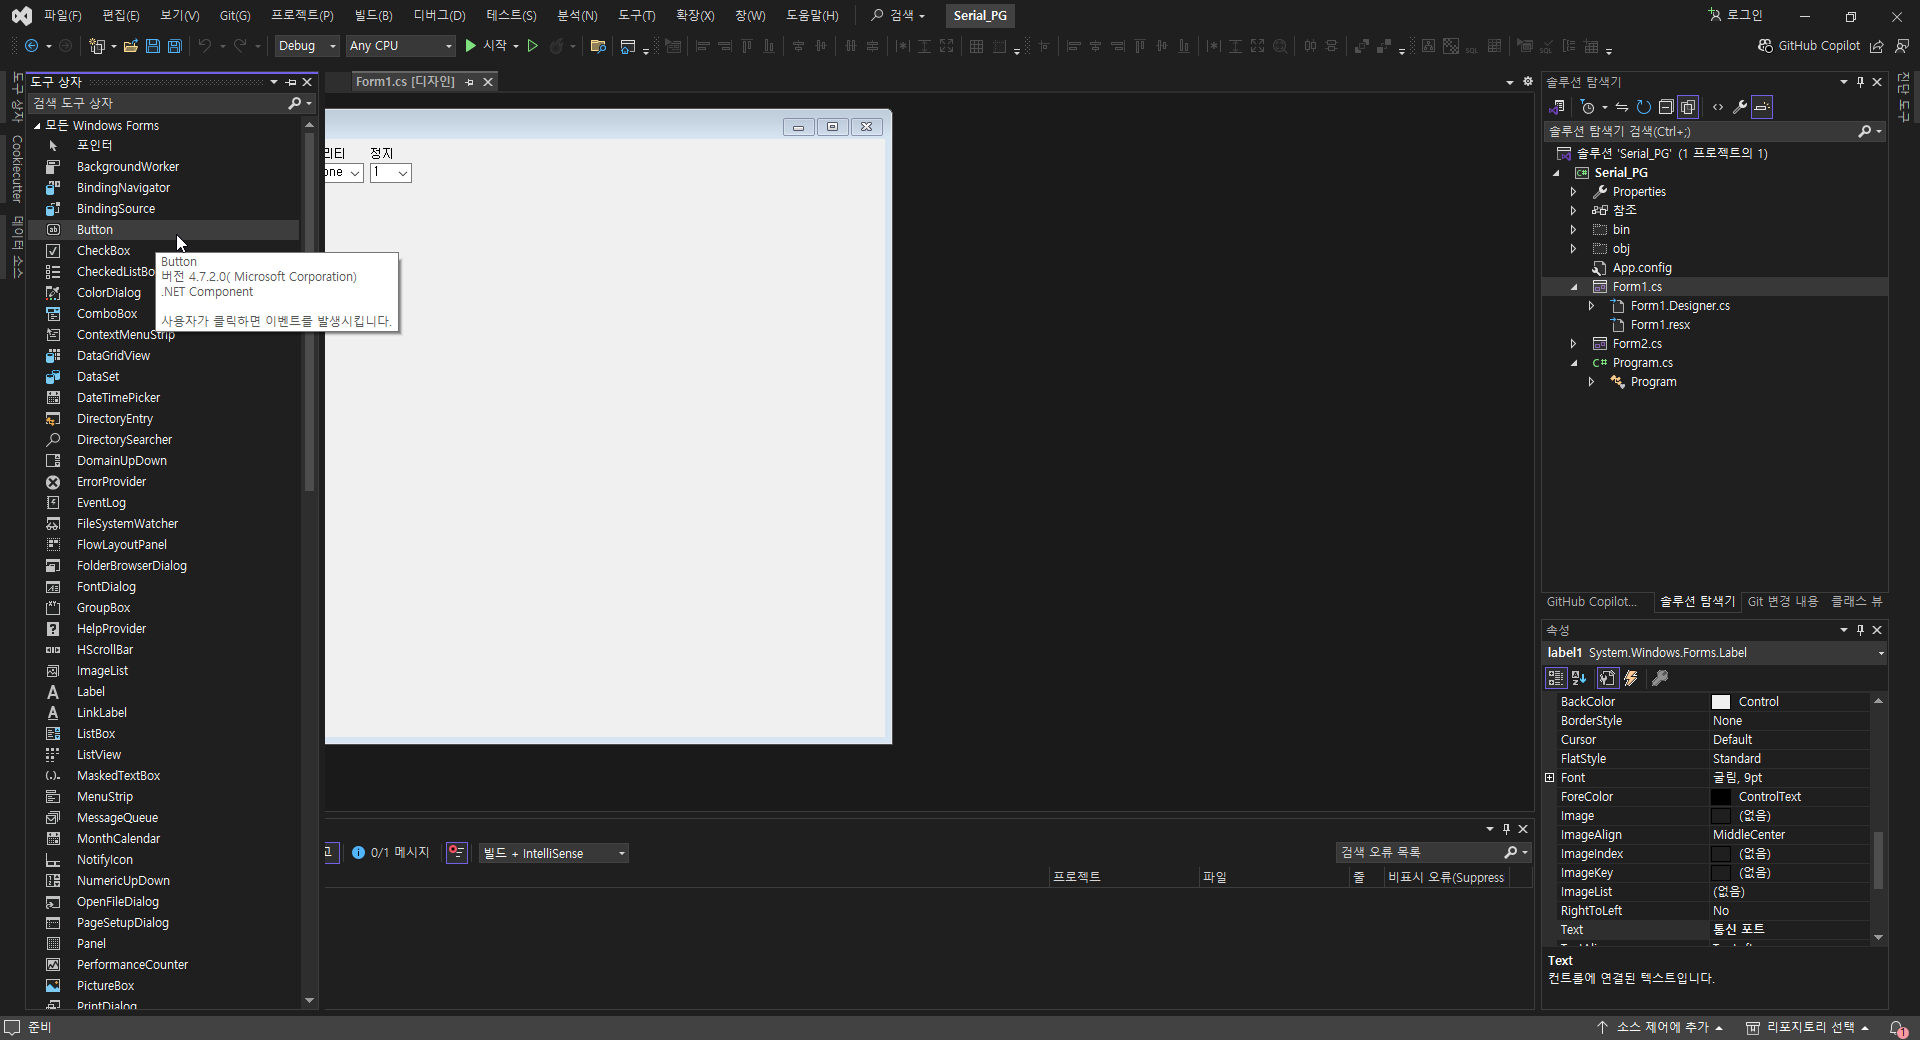This screenshot has height=1040, width=1920.
Task: Click 리포지토리 선택 in status bar
Action: [1808, 1027]
